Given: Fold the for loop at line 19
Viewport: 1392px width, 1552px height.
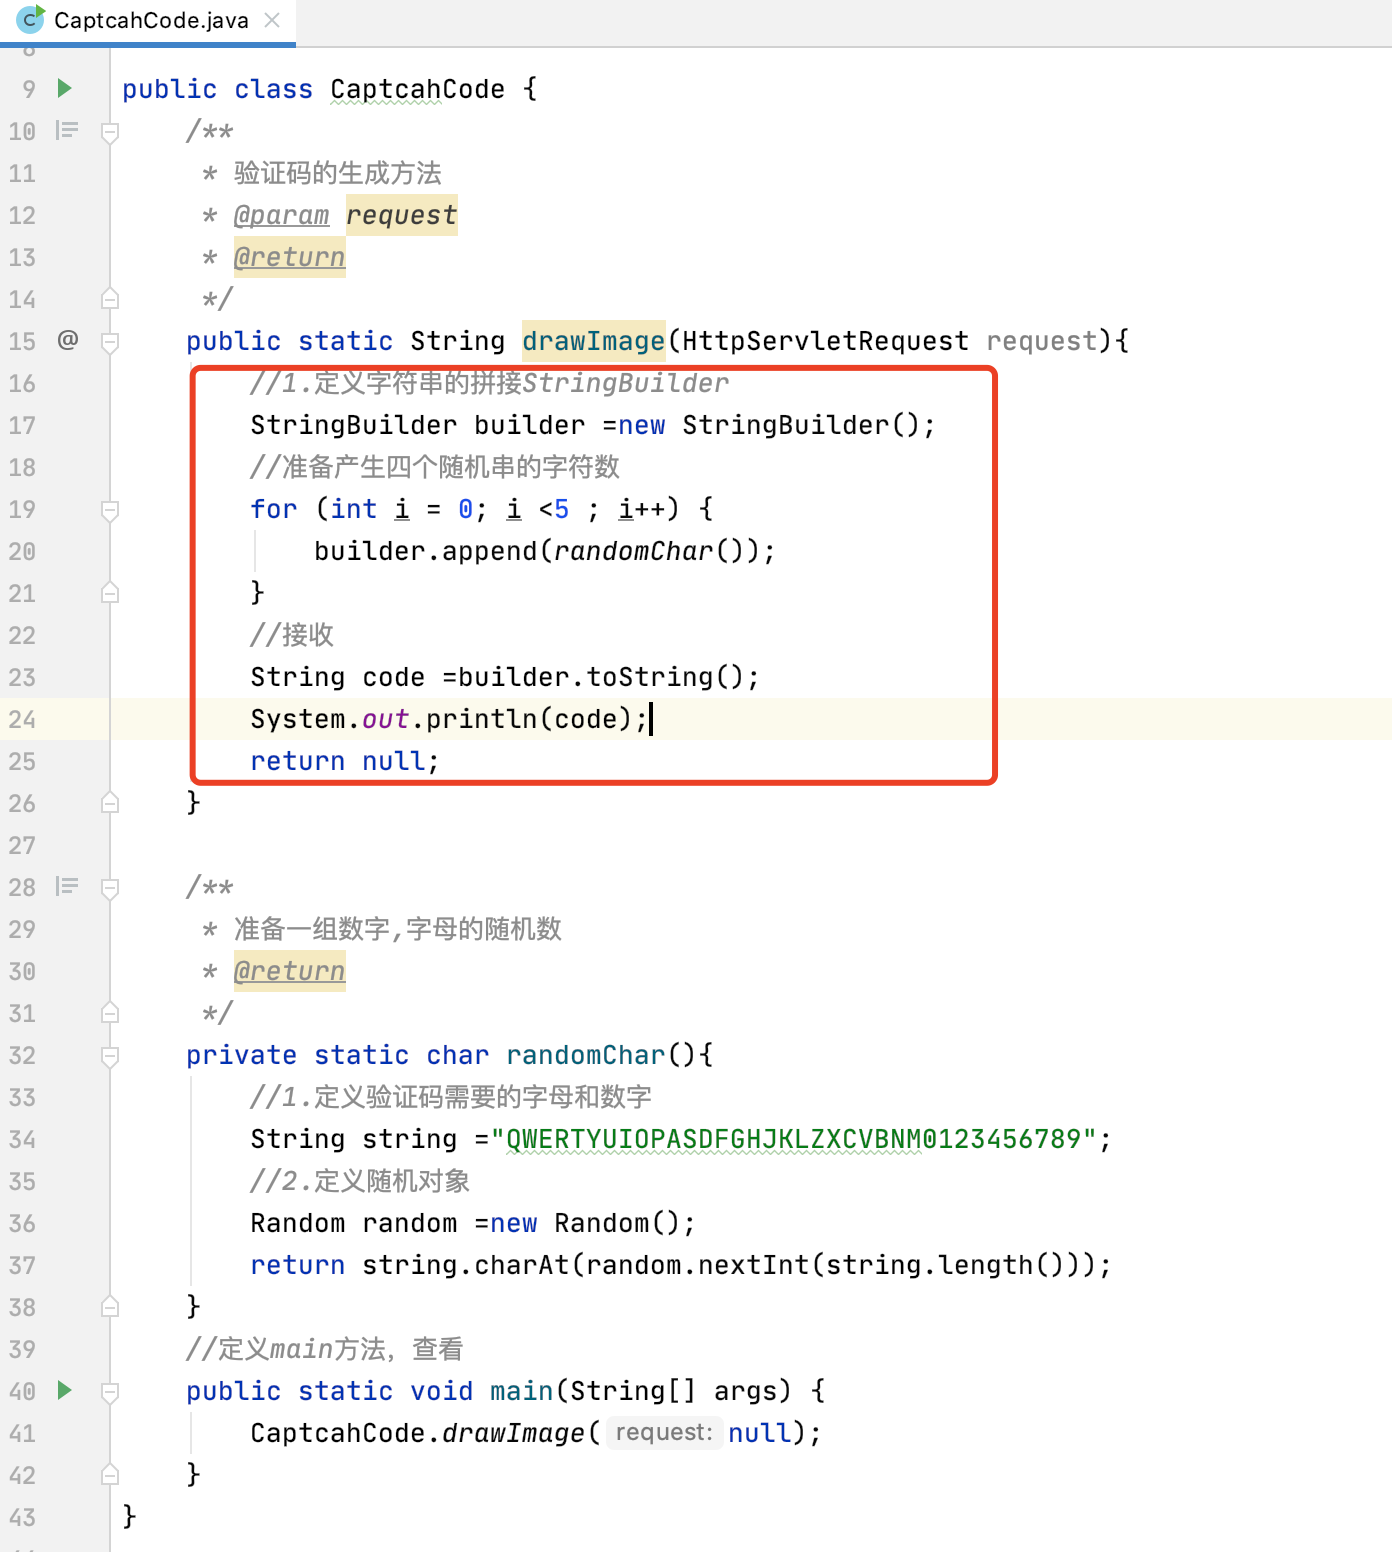Looking at the screenshot, I should (x=110, y=509).
